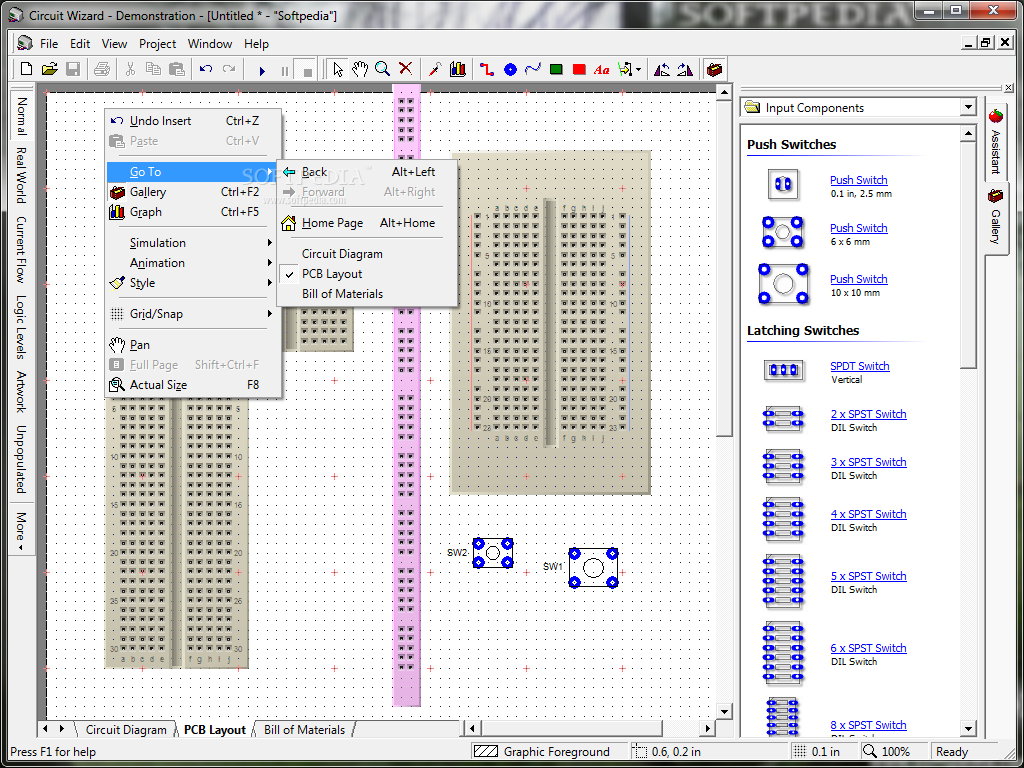Open the Edit menu
Viewport: 1024px width, 768px height.
coord(80,44)
